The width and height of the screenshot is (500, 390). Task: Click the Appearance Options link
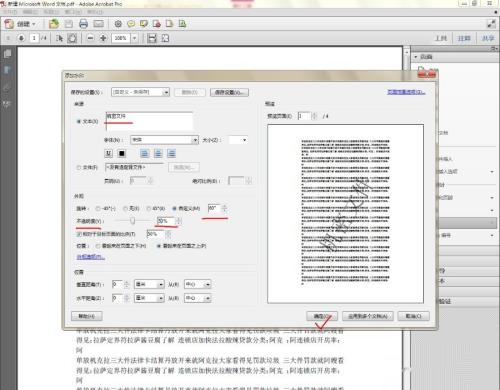point(91,257)
